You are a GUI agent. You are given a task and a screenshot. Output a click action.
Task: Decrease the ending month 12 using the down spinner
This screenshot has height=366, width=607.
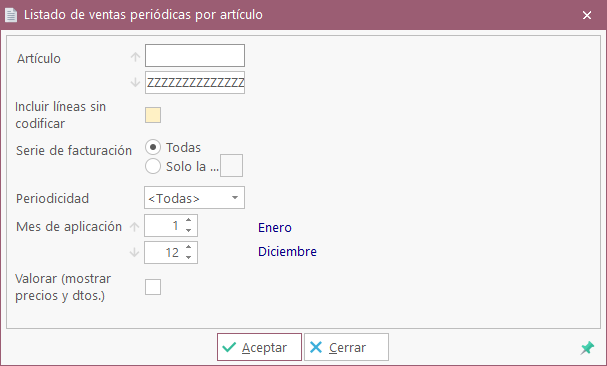pyautogui.click(x=189, y=258)
